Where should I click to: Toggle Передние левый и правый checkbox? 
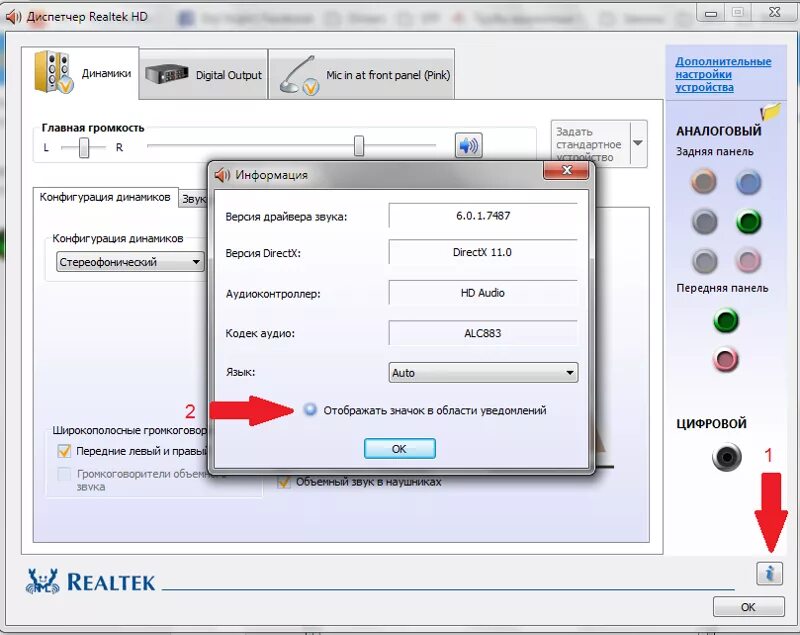pyautogui.click(x=64, y=451)
